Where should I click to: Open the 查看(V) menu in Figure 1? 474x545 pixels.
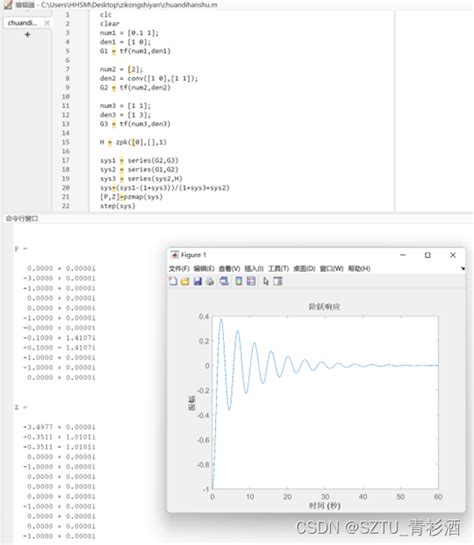click(229, 268)
